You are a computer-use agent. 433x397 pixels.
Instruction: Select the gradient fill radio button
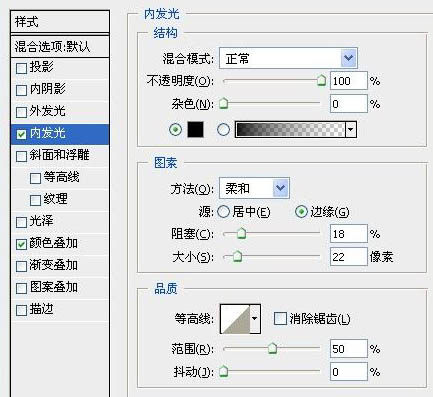[x=223, y=129]
